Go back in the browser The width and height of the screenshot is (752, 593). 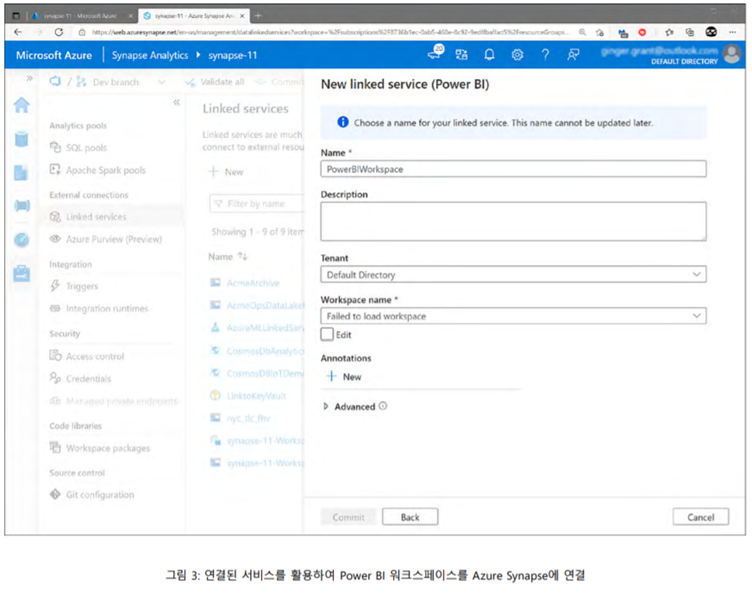coord(18,32)
